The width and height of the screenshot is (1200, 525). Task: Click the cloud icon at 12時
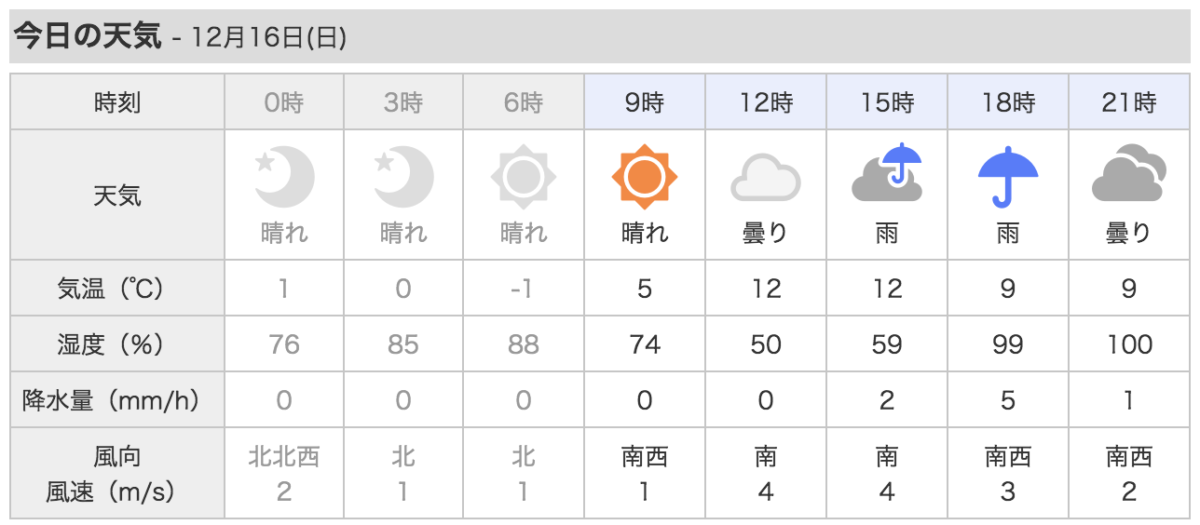click(765, 180)
